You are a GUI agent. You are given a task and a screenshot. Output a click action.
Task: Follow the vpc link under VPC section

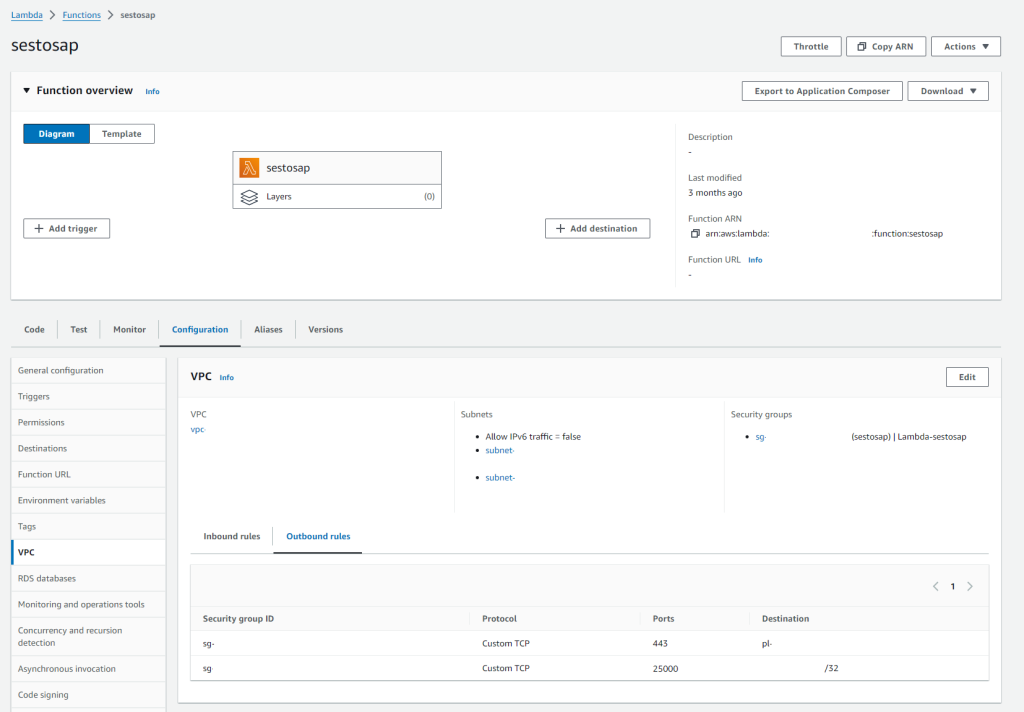pyautogui.click(x=197, y=430)
